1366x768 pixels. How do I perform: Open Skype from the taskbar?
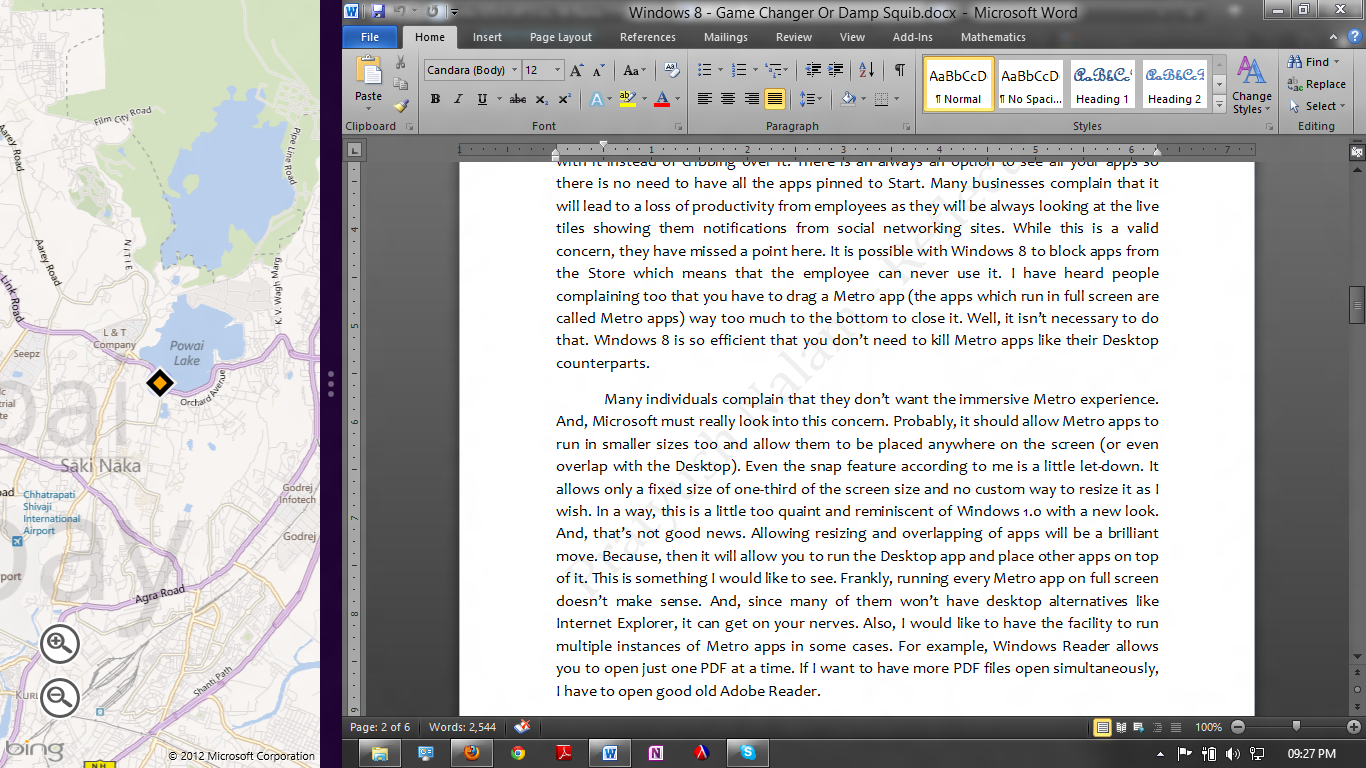tap(748, 753)
